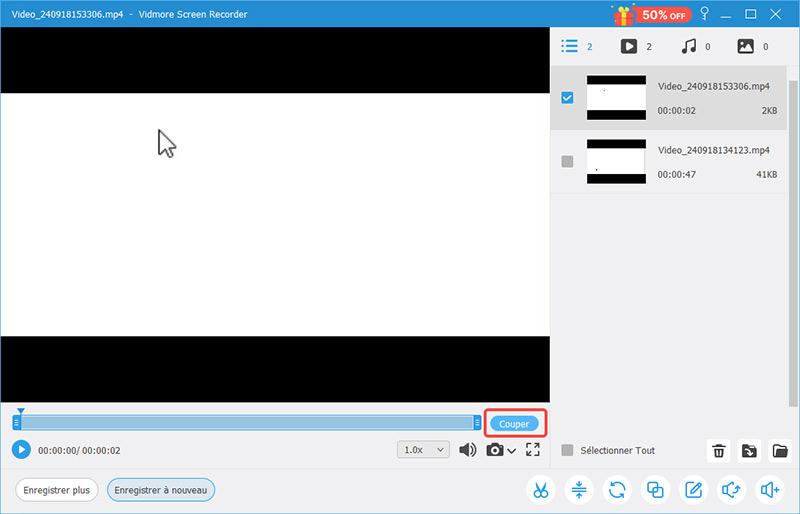Click the edit pencil icon
Viewport: 800px width, 514px height.
pos(693,490)
